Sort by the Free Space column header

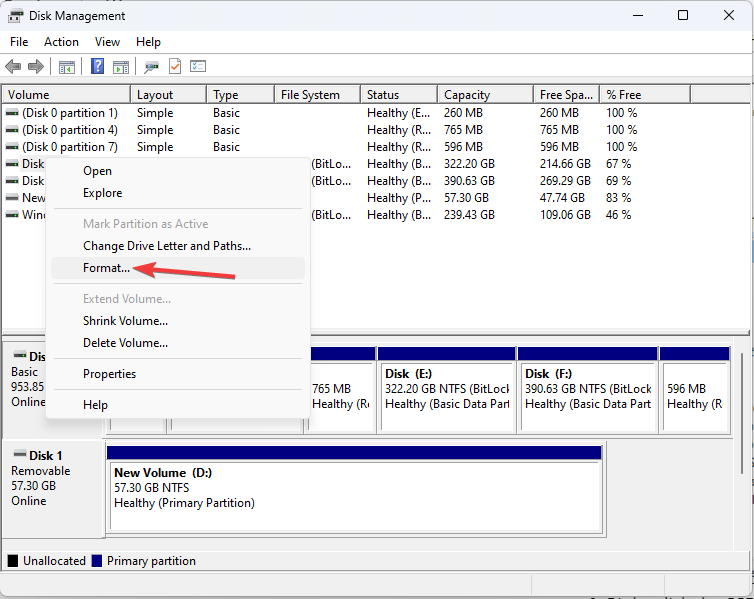click(x=566, y=95)
